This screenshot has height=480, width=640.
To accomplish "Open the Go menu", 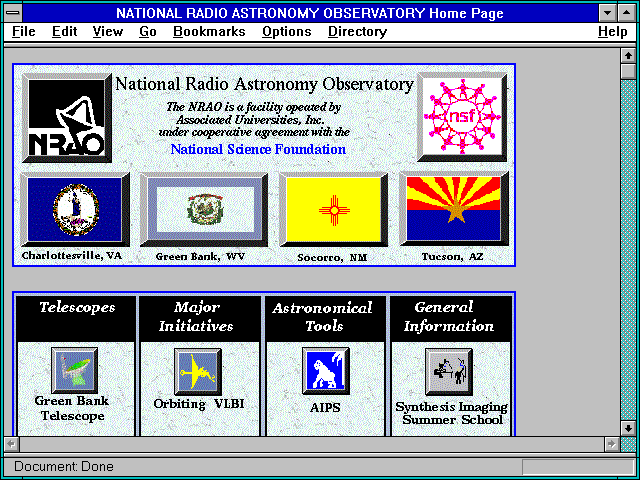I will 148,31.
